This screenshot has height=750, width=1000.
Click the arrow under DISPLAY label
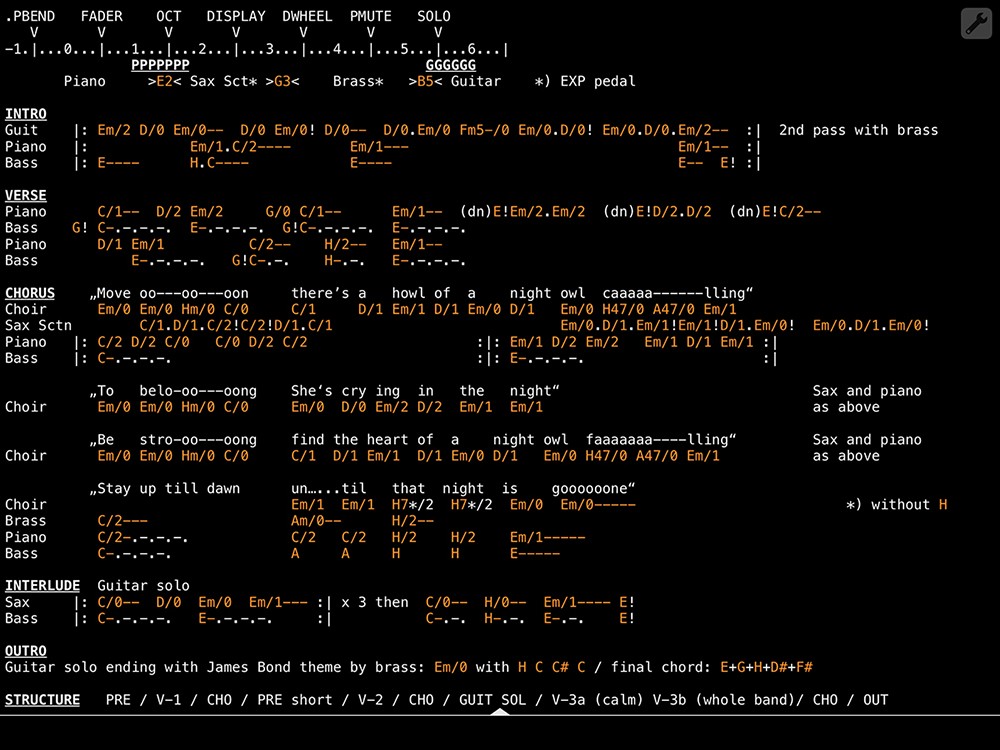click(x=236, y=32)
